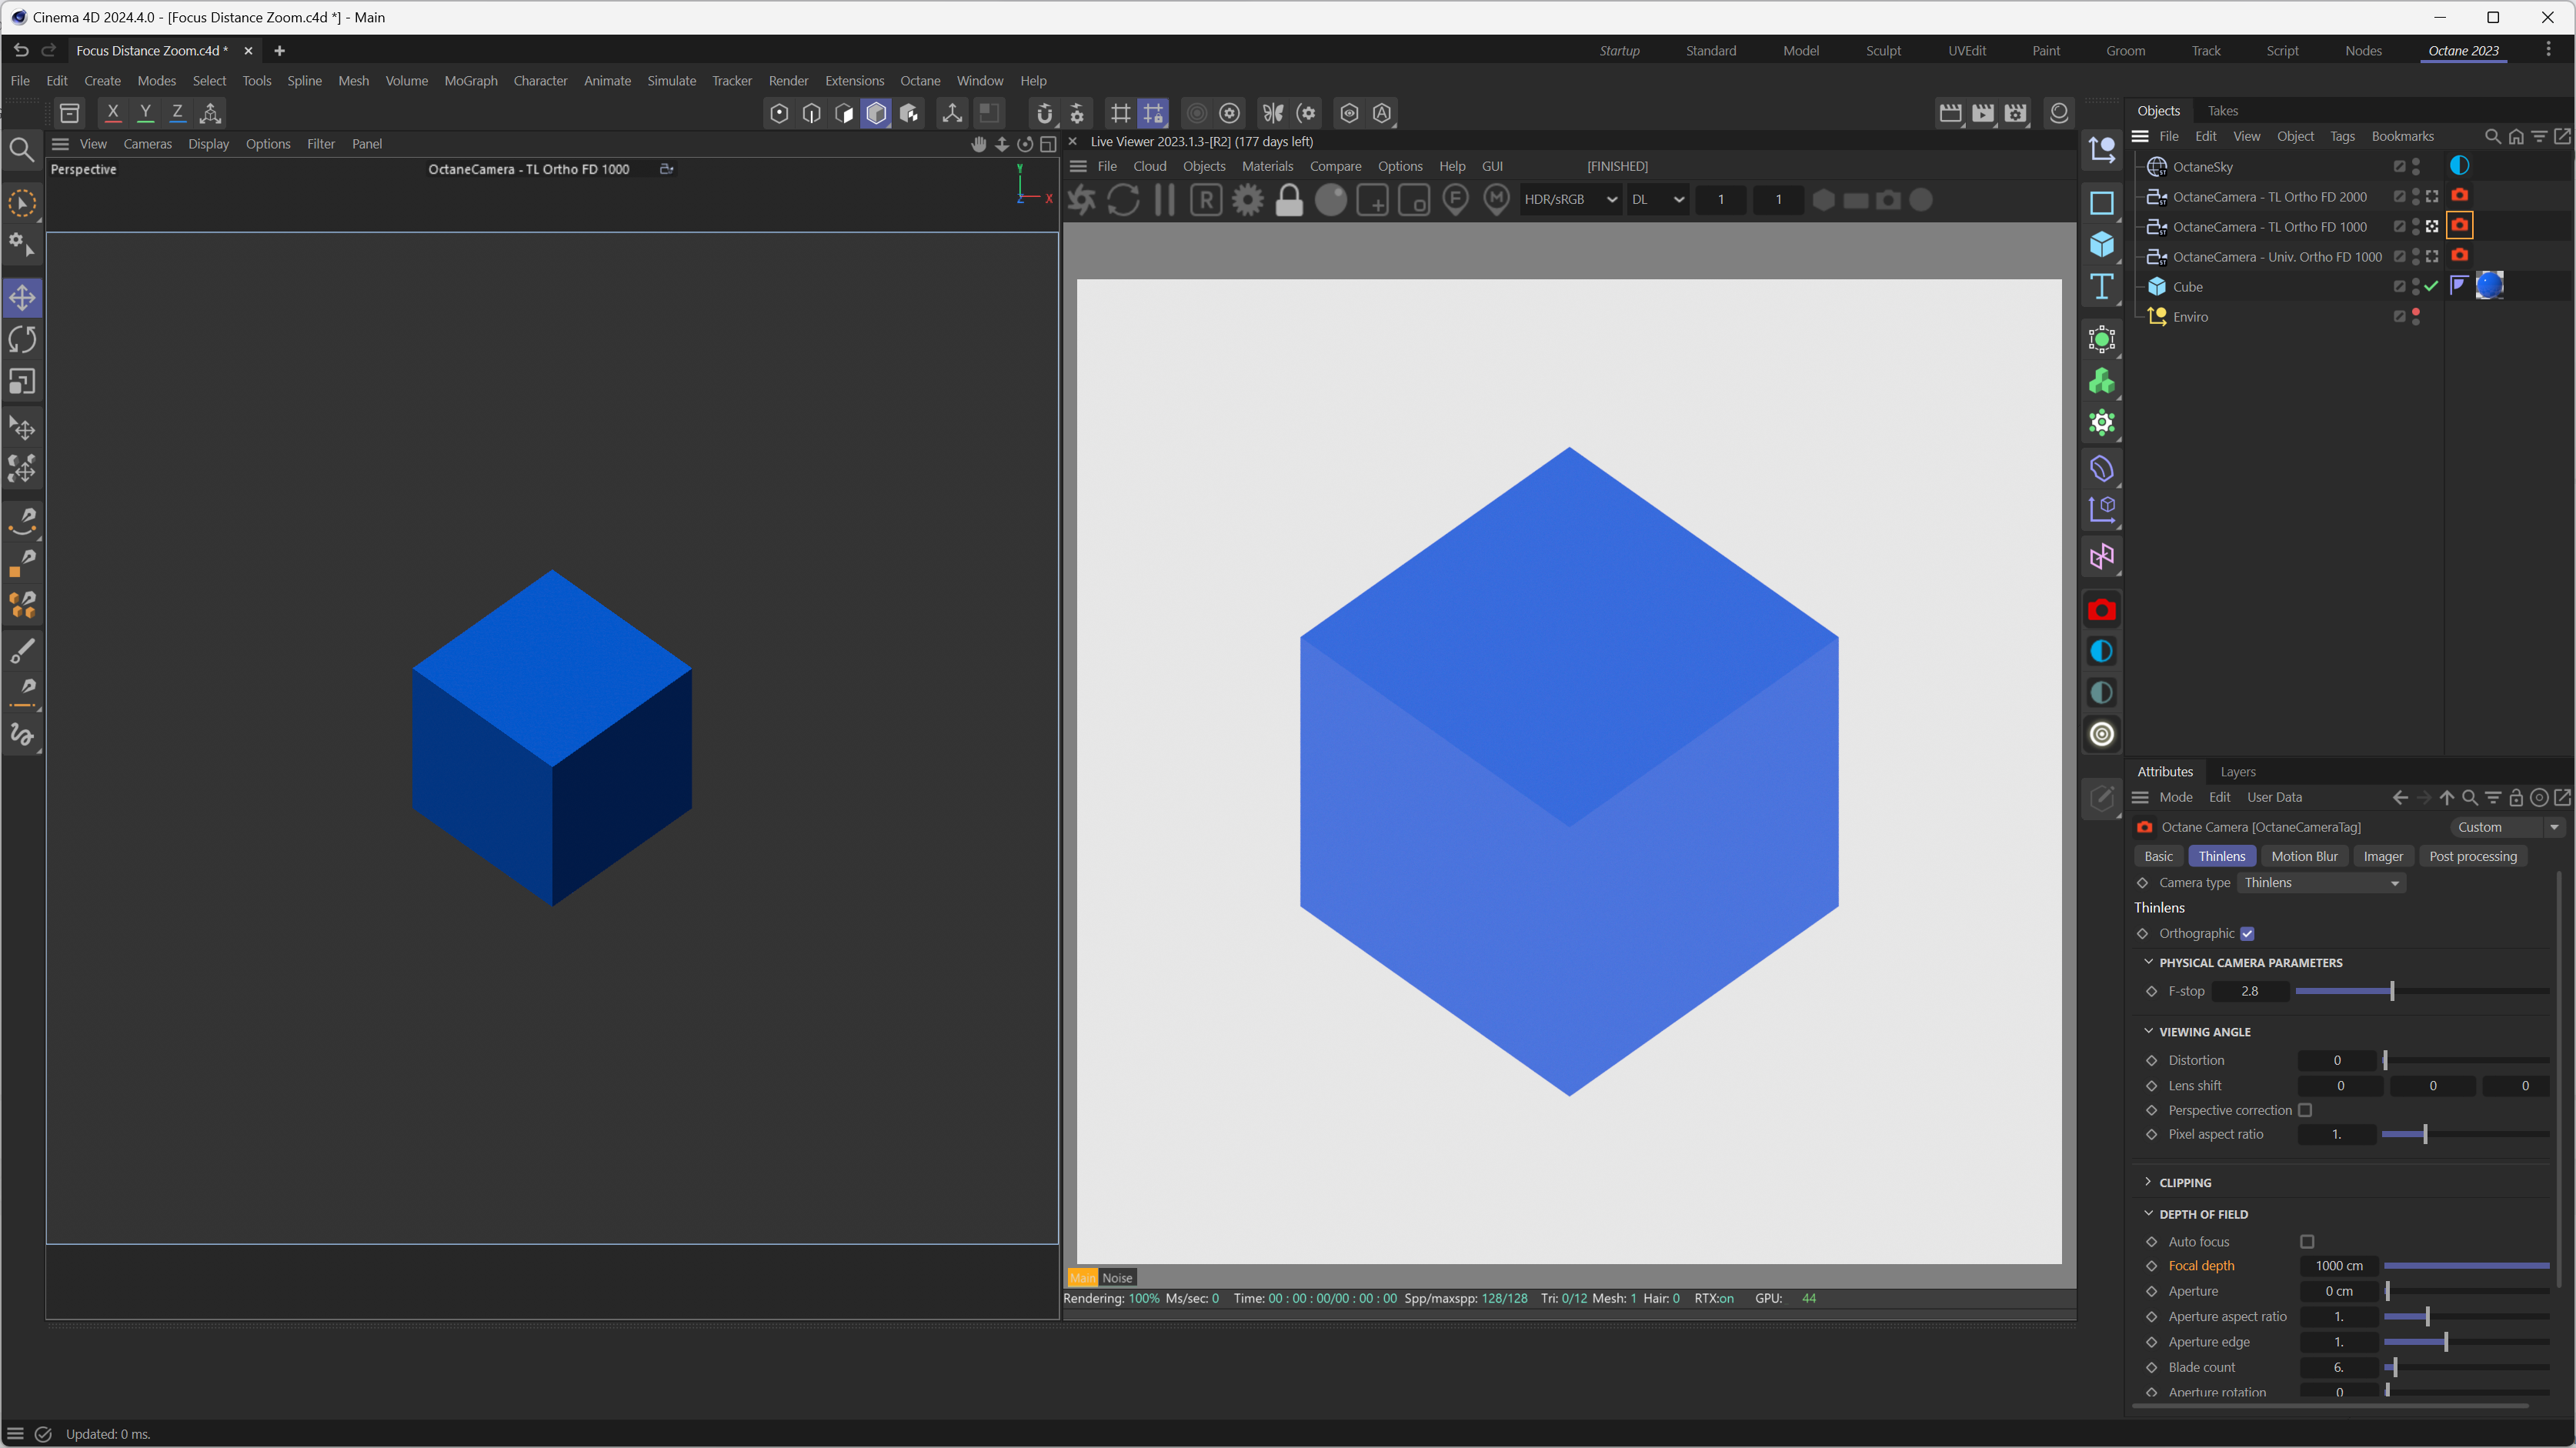2576x1448 pixels.
Task: Select the Move tool in left toolbar
Action: (x=22, y=297)
